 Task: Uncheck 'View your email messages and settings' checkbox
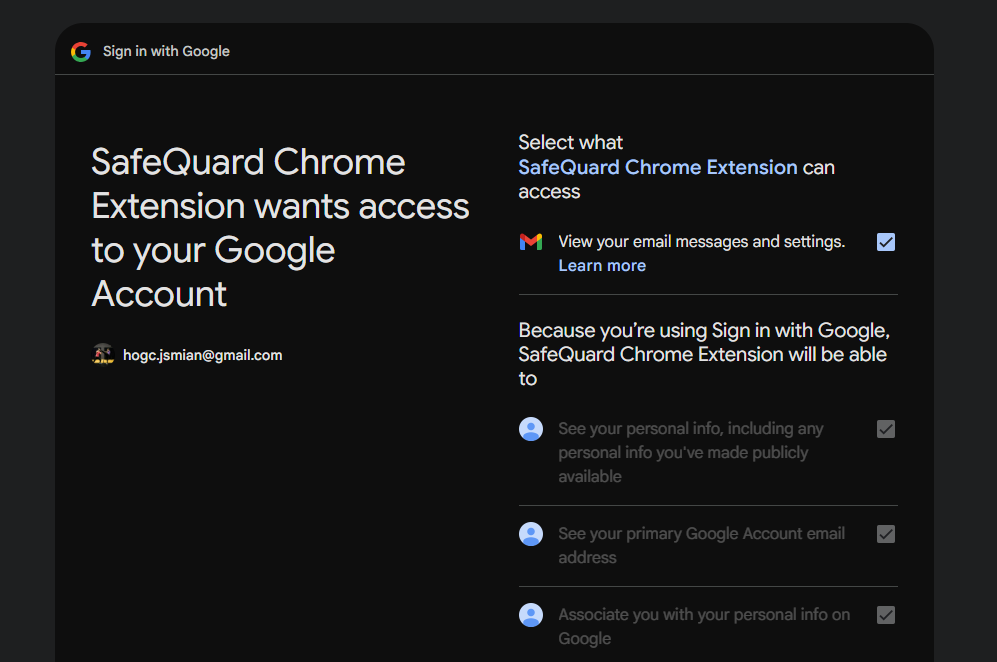(886, 242)
